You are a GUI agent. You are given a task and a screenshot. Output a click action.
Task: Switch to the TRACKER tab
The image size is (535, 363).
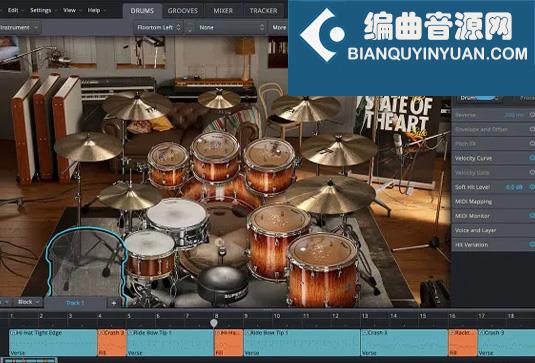pyautogui.click(x=263, y=11)
